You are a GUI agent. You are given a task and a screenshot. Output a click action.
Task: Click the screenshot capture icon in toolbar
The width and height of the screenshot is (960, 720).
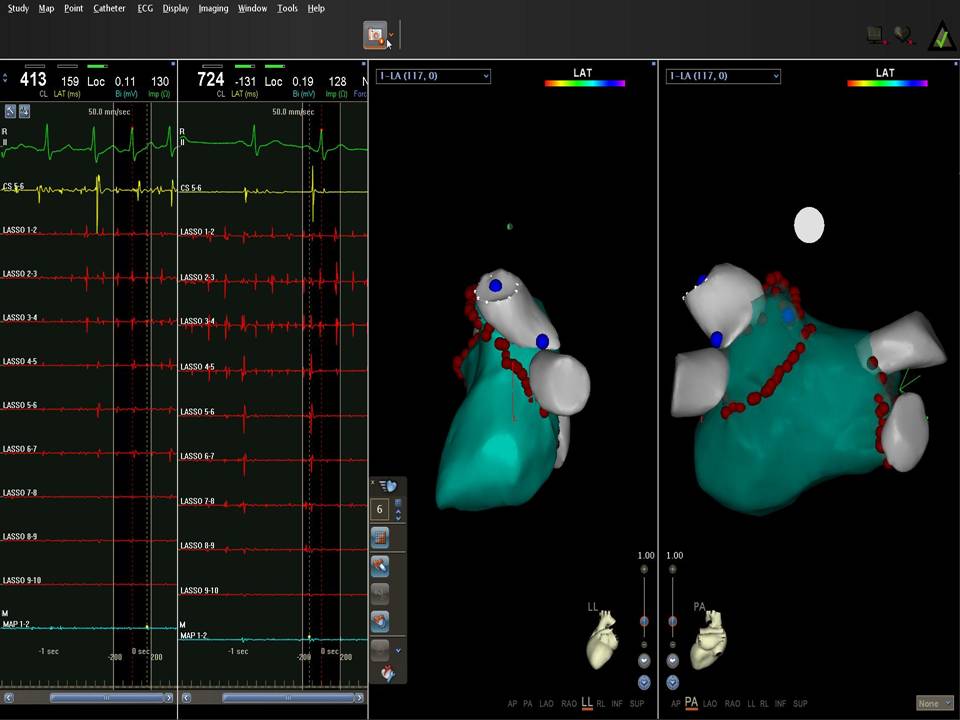[x=375, y=35]
